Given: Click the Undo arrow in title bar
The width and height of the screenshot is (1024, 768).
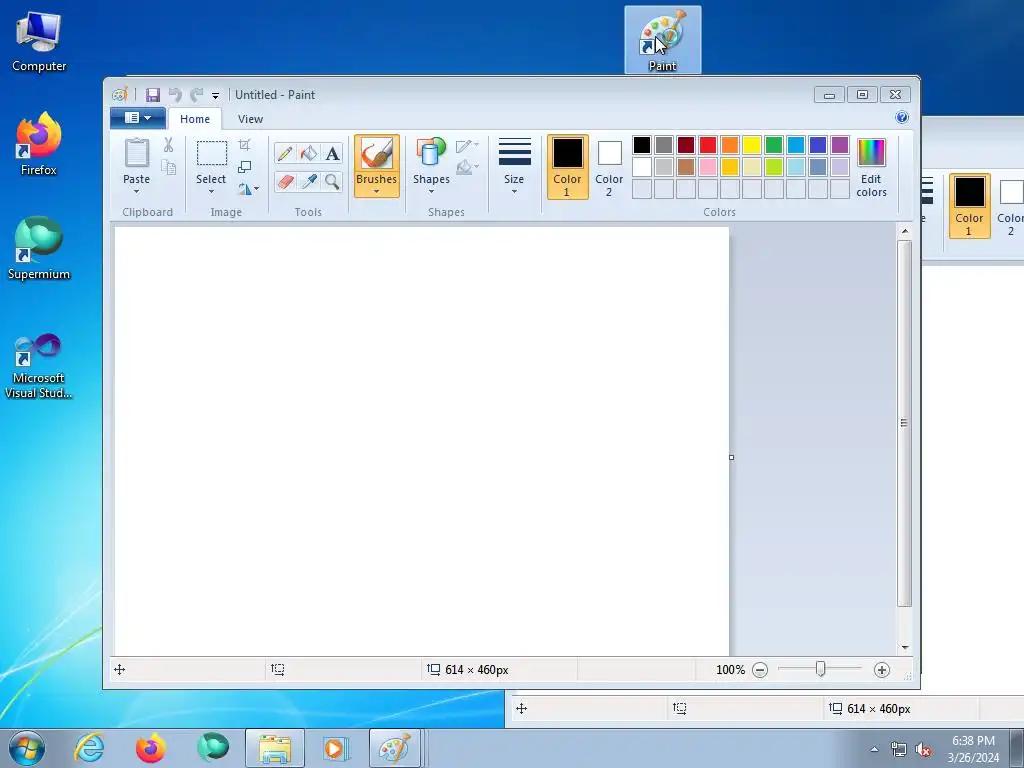Looking at the screenshot, I should pos(174,95).
